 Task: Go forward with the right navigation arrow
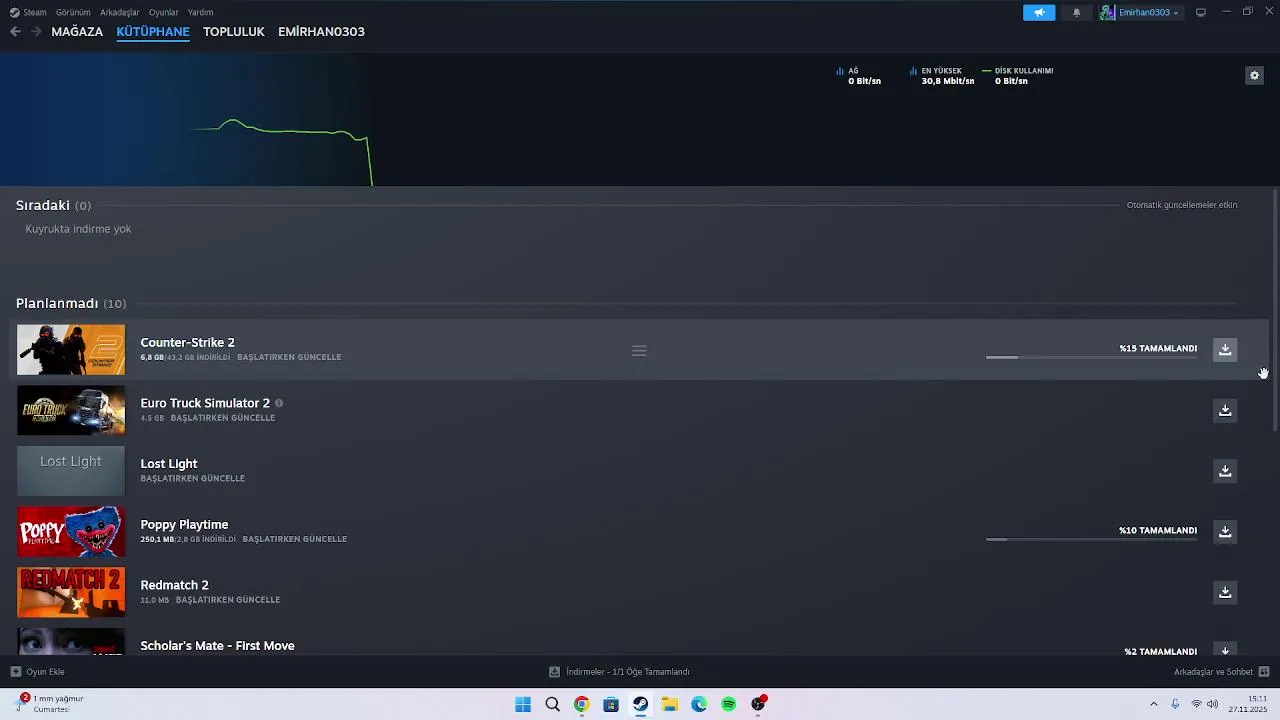36,31
